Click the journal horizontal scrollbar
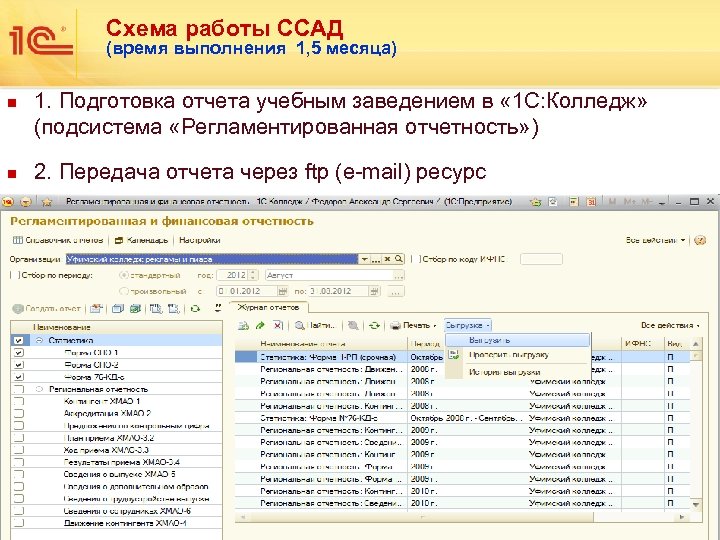This screenshot has width=720, height=540. pyautogui.click(x=463, y=517)
